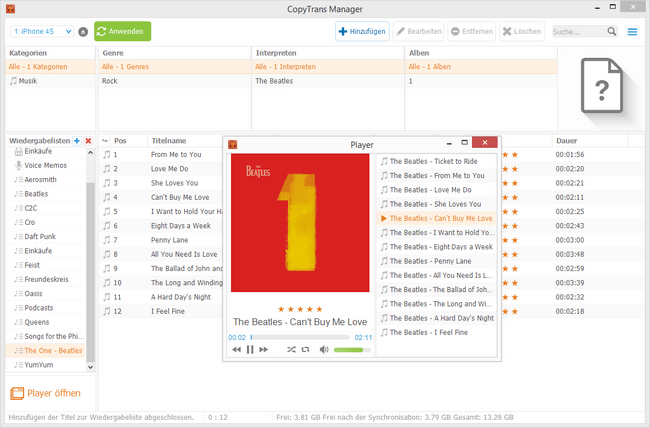Click the Hinzufügen button
This screenshot has width=650, height=428.
tap(362, 32)
